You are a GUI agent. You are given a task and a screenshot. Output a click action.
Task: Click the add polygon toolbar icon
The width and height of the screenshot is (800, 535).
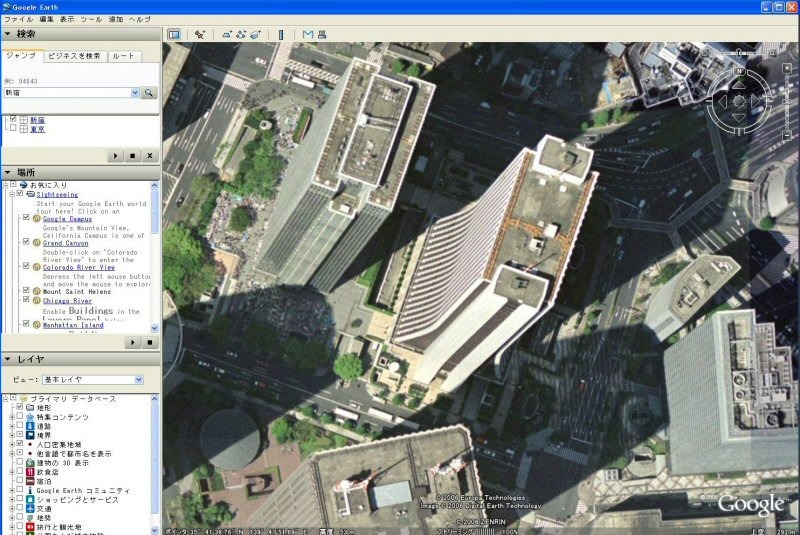(x=227, y=35)
